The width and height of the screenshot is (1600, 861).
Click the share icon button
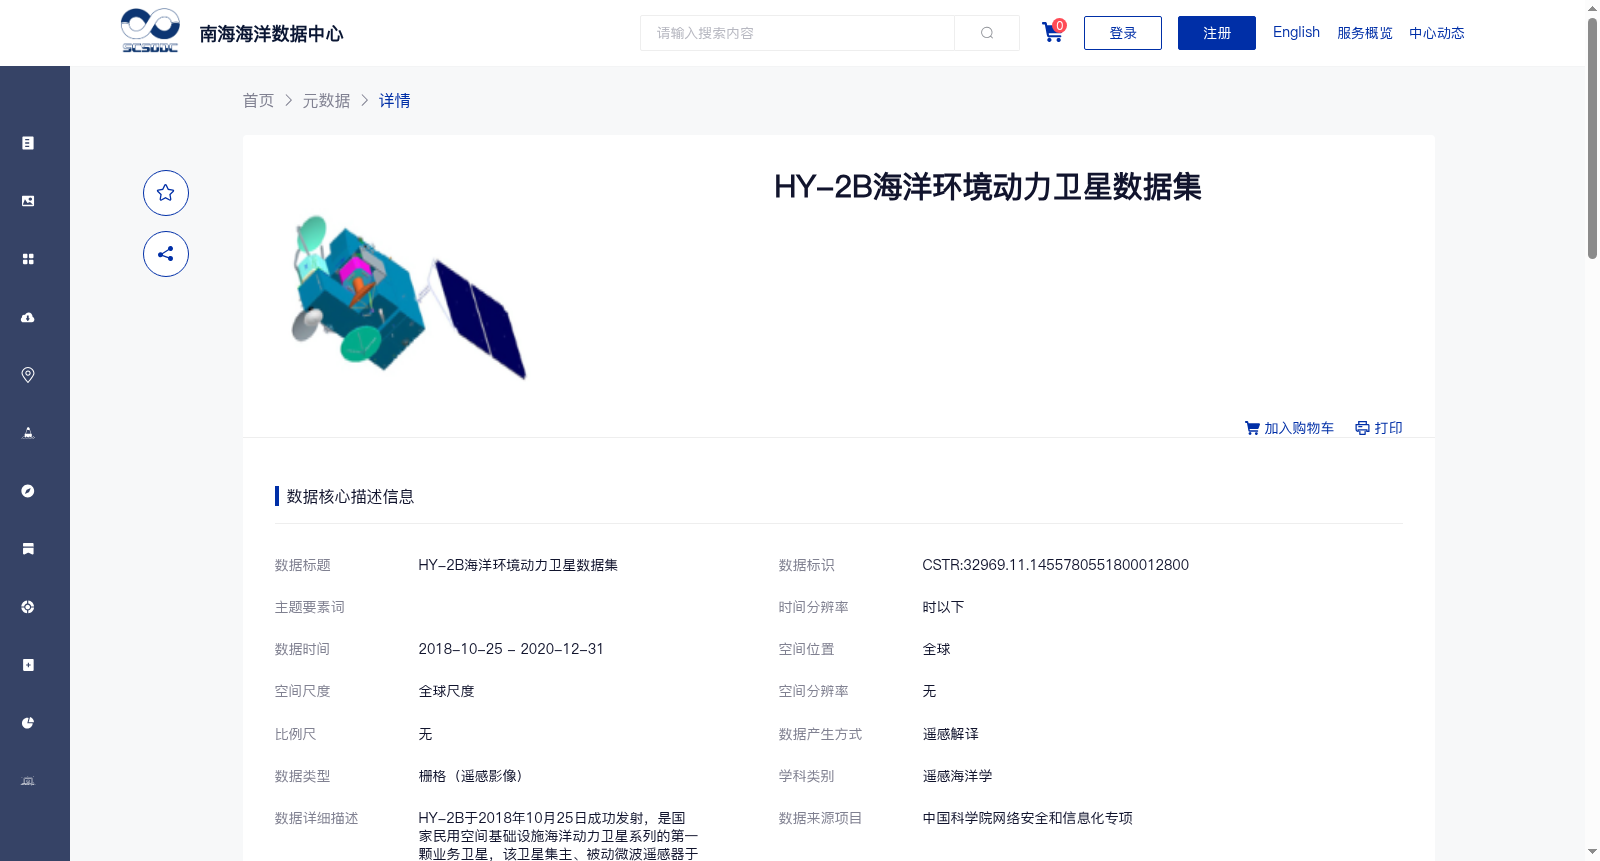(x=166, y=254)
